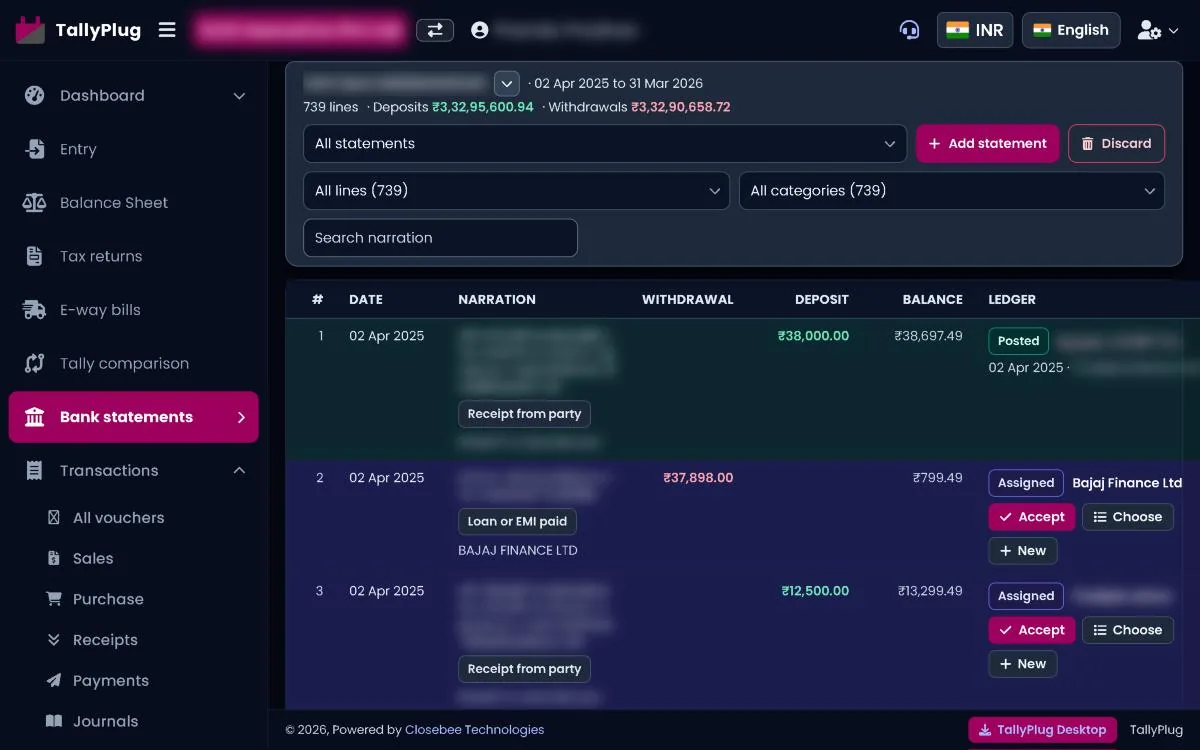The image size is (1200, 750).
Task: Select the INR currency button
Action: [x=975, y=30]
